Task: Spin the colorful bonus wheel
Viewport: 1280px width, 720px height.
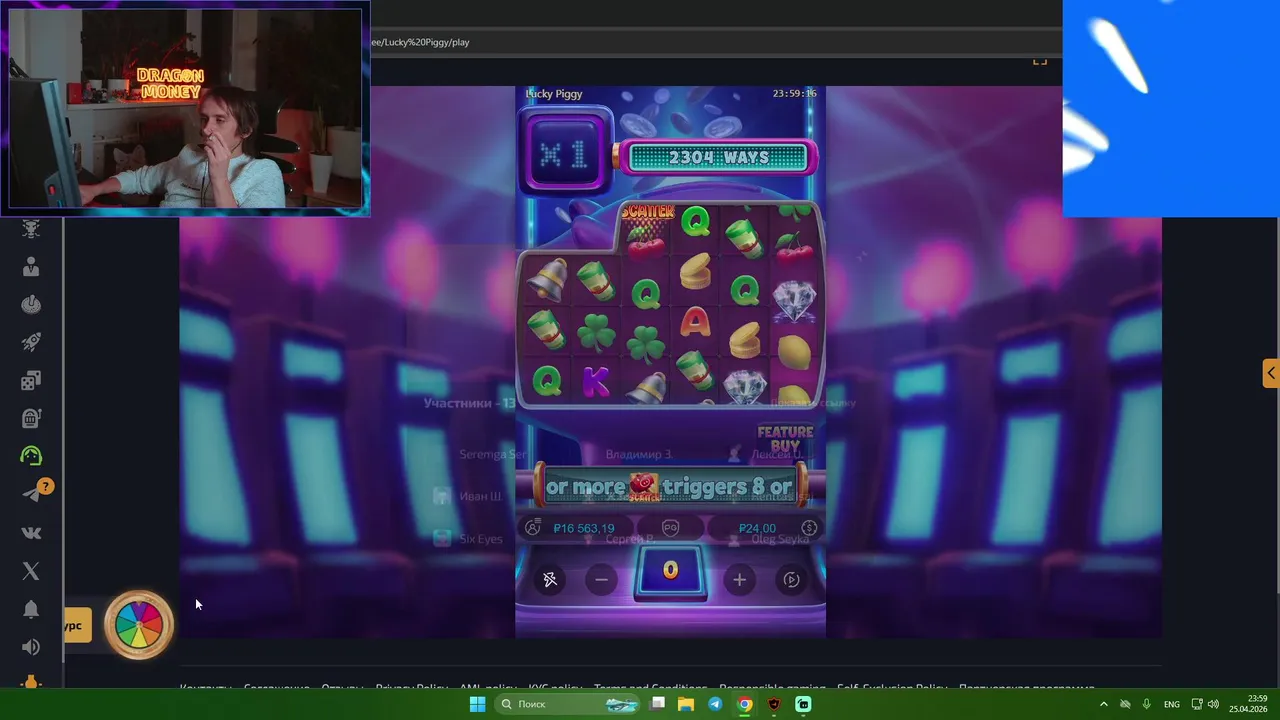Action: (x=139, y=626)
